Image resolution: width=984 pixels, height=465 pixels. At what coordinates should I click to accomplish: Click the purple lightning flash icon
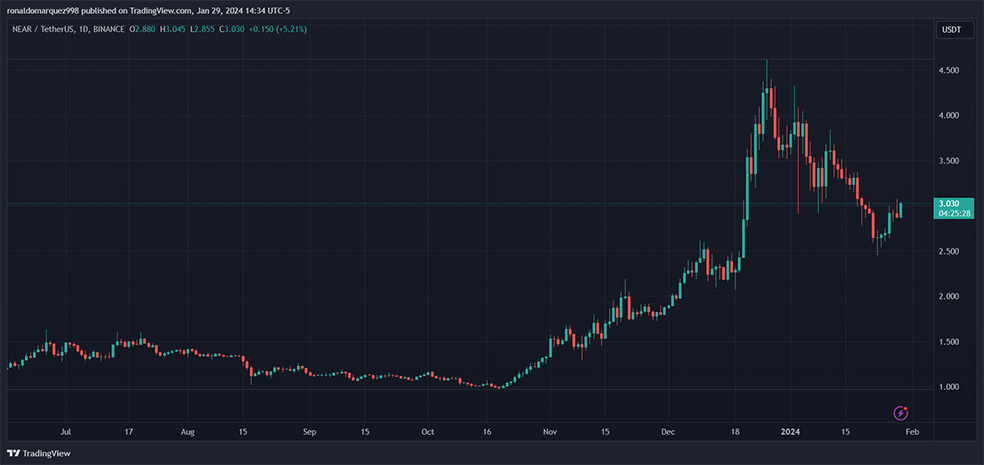pos(901,413)
